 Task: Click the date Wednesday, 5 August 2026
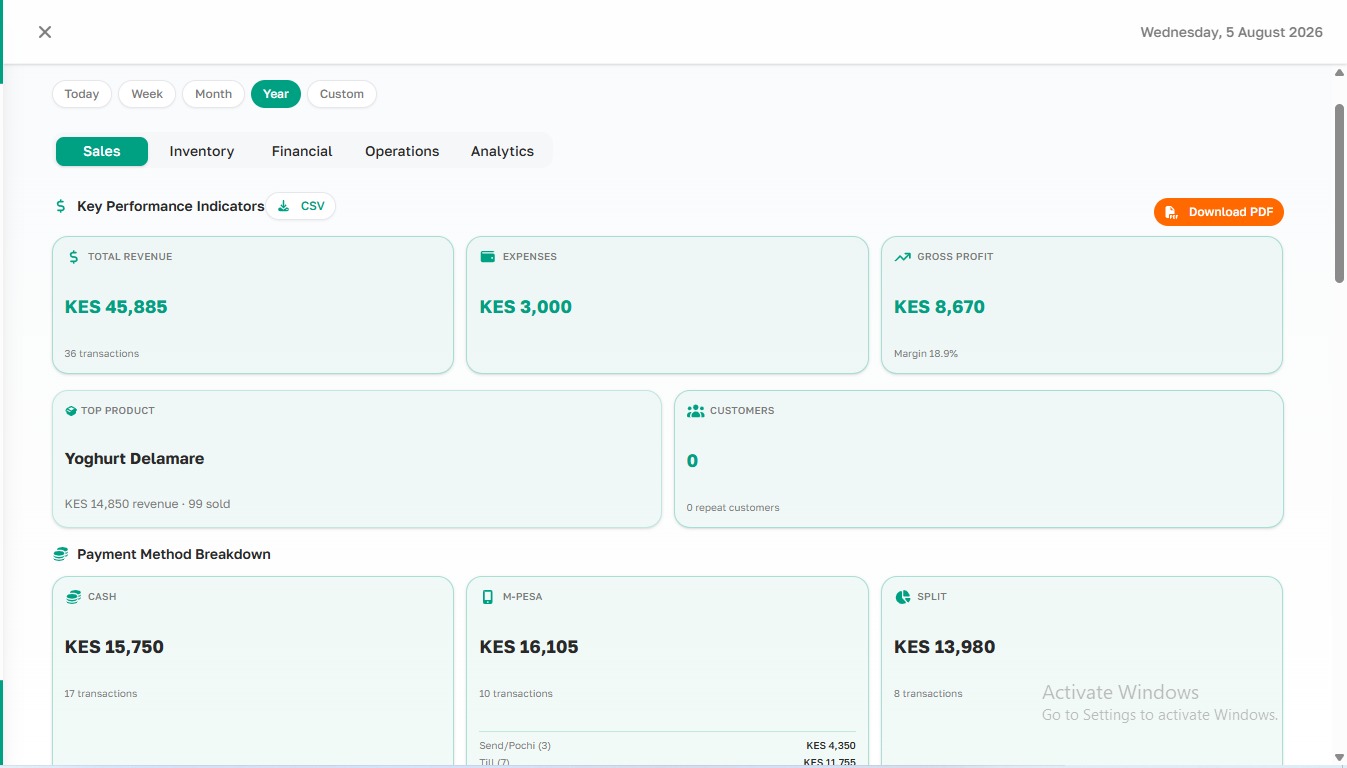1231,32
